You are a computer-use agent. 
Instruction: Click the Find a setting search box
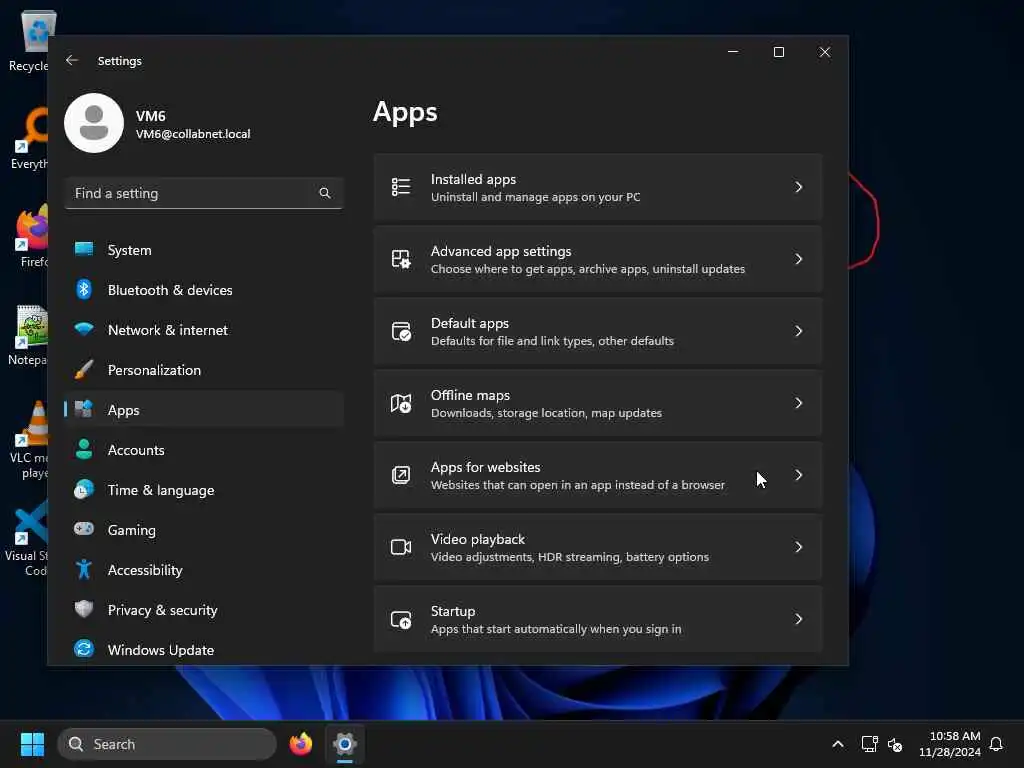click(x=204, y=193)
